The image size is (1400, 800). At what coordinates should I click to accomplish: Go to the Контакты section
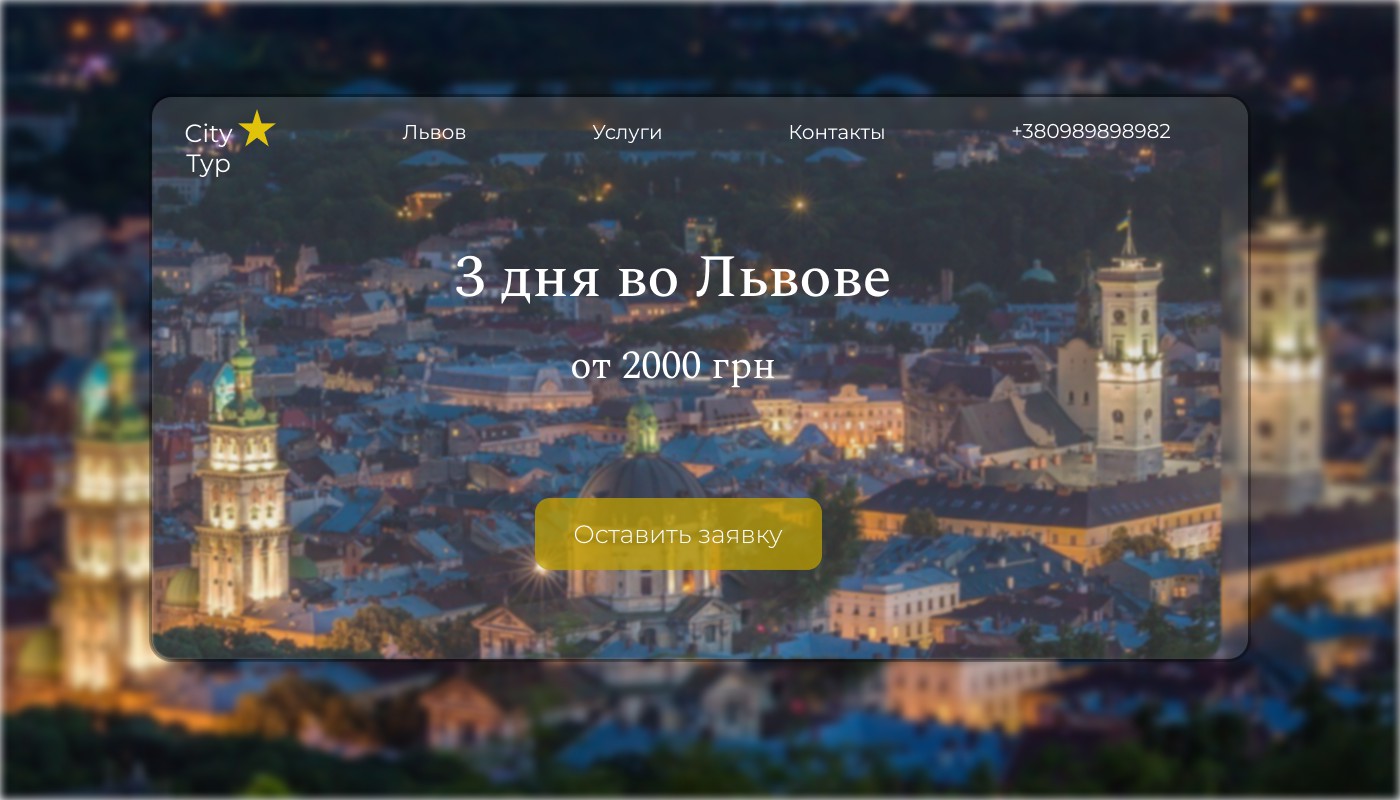(837, 132)
